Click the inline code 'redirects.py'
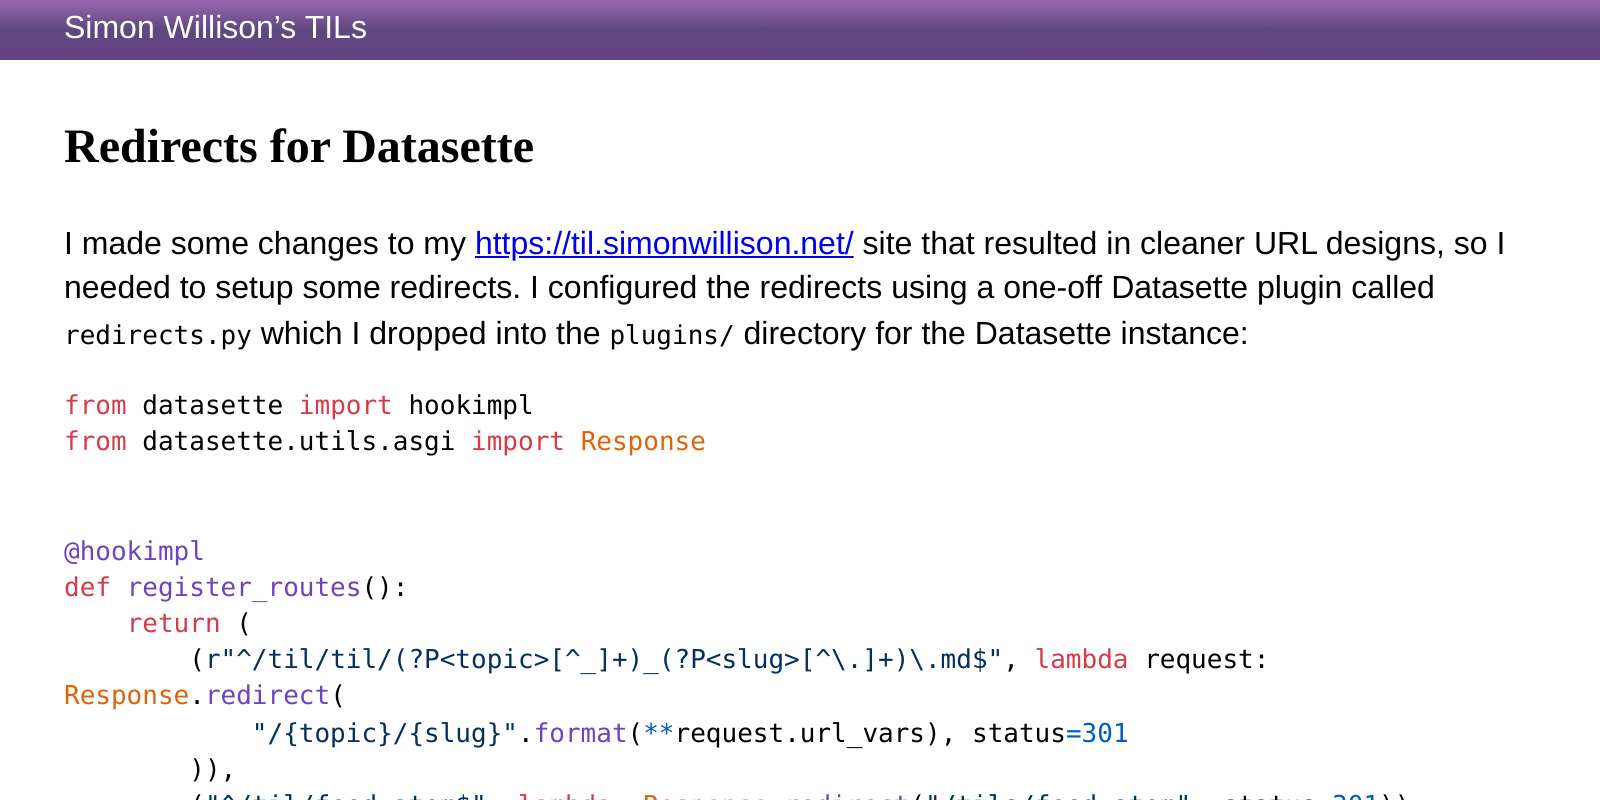The height and width of the screenshot is (800, 1600). 158,335
